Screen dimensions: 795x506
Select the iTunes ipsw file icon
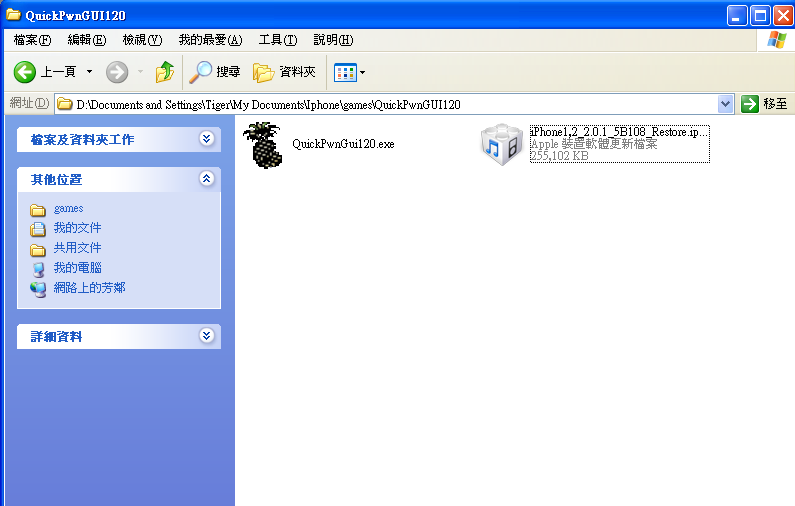(501, 144)
